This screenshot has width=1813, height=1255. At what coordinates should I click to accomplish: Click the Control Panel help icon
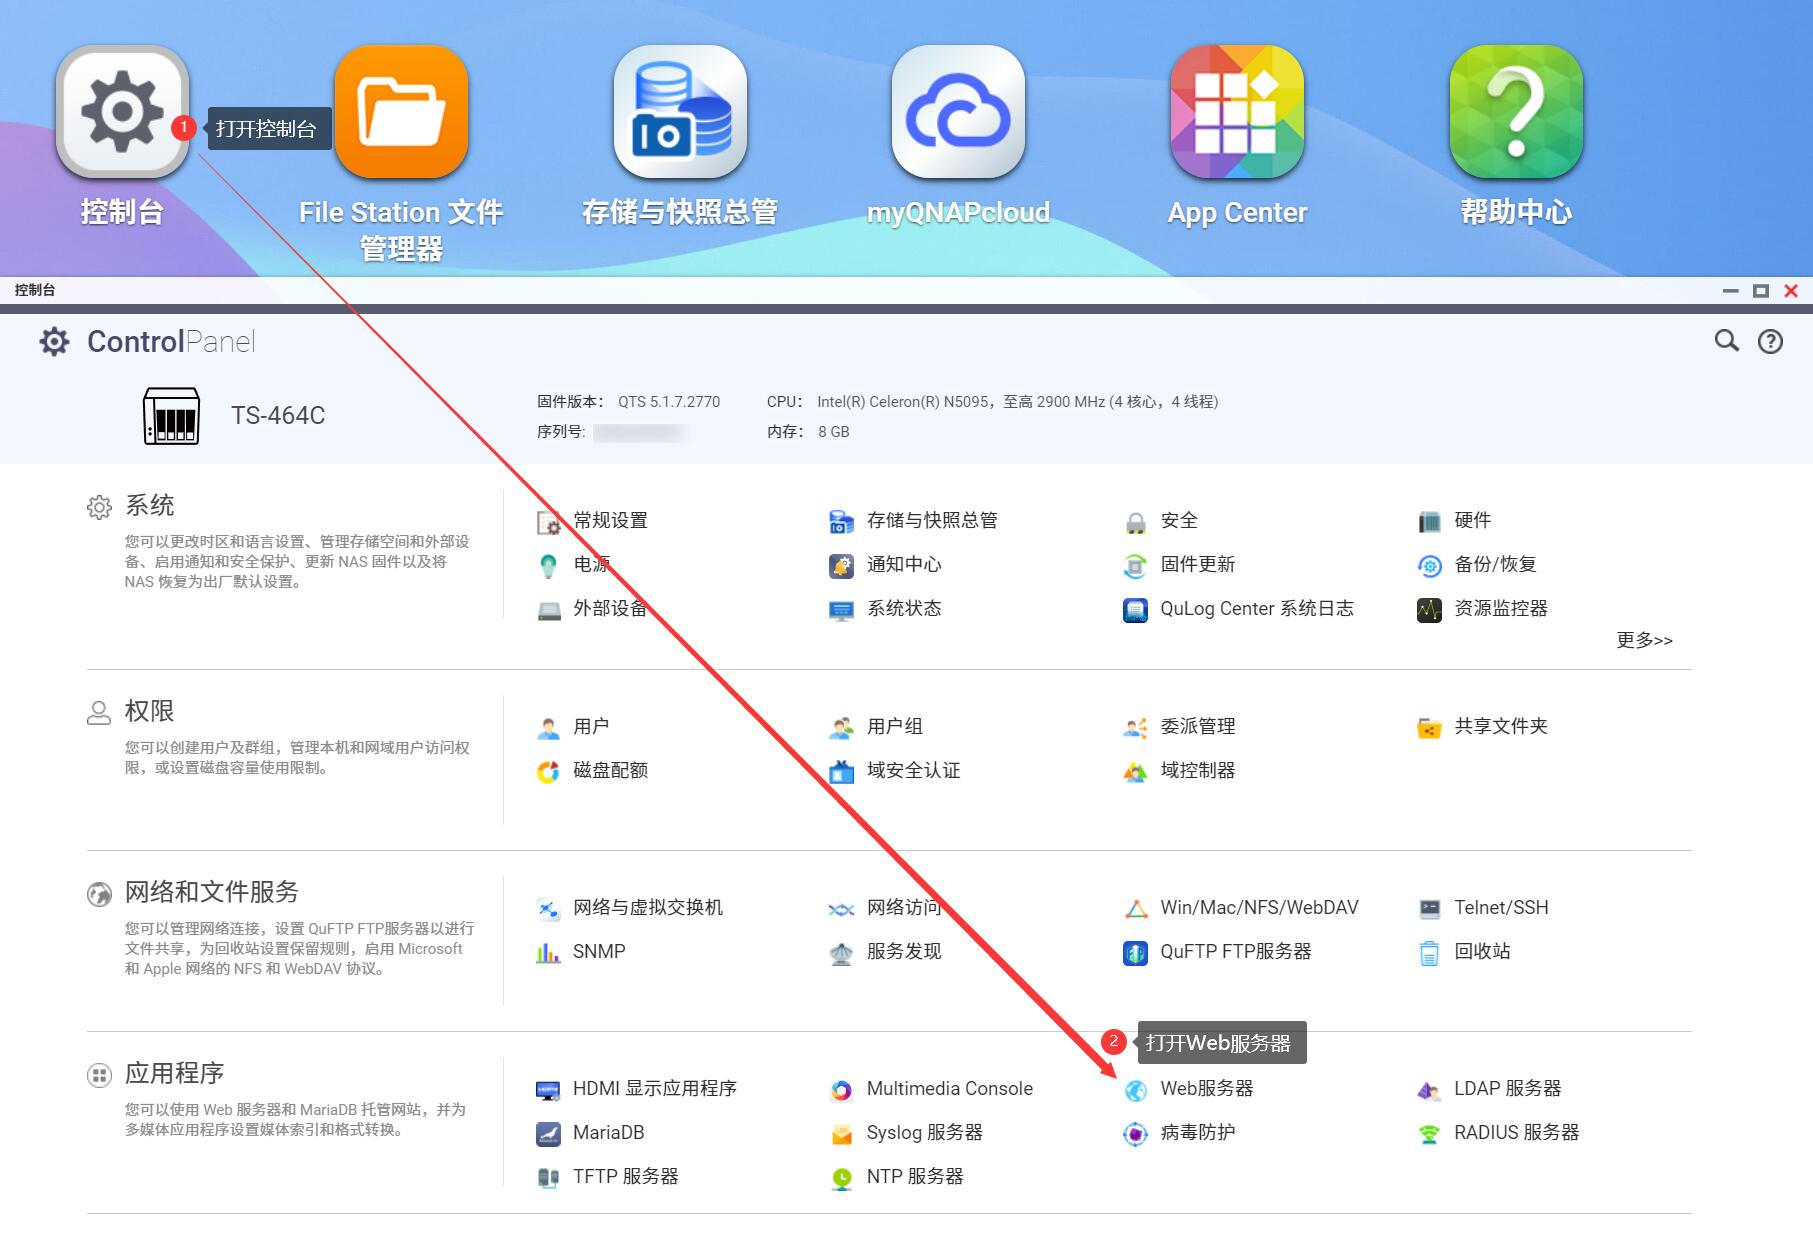(x=1770, y=342)
